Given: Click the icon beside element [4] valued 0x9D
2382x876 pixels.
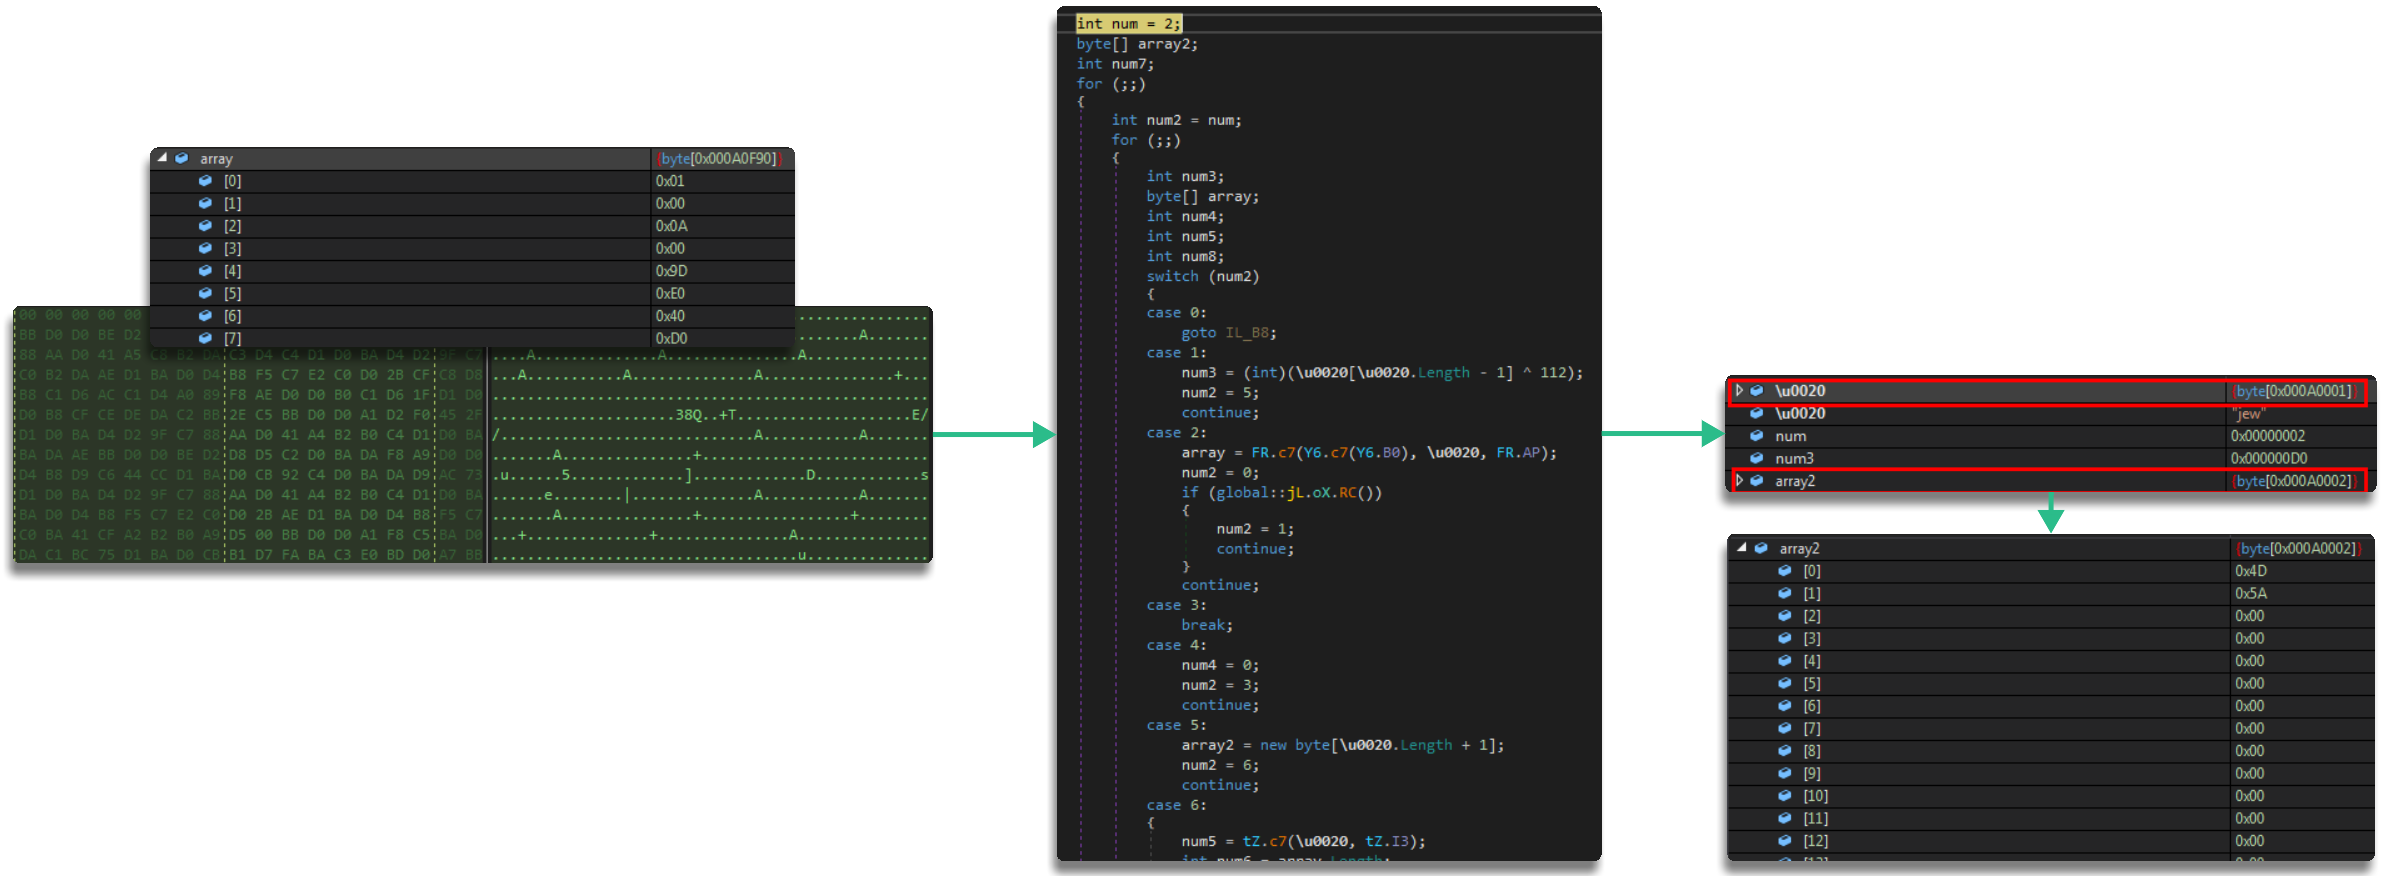Looking at the screenshot, I should (205, 271).
